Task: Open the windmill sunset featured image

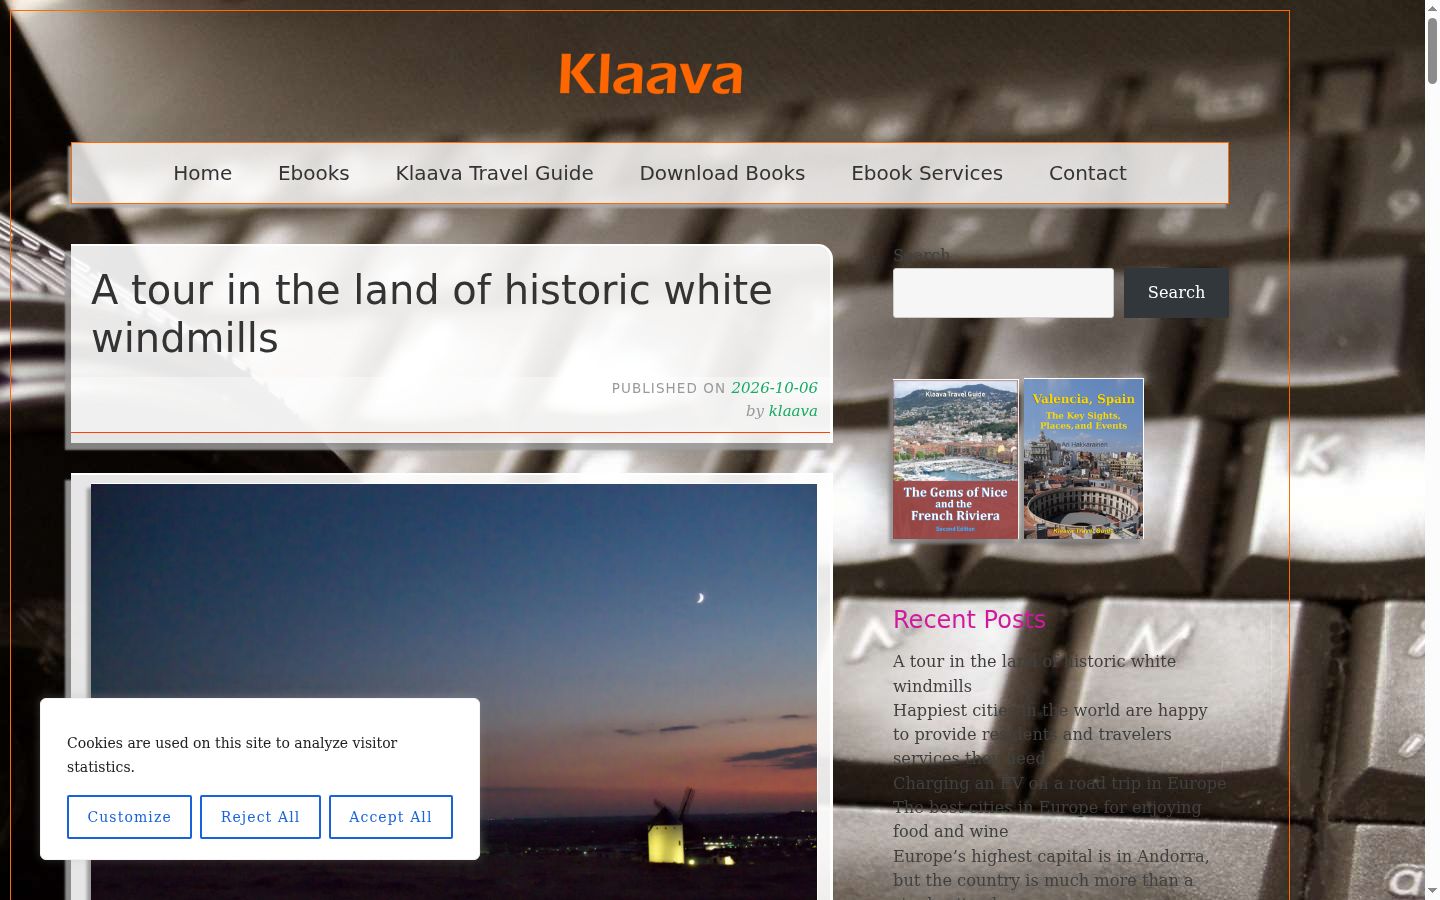Action: coord(454,692)
